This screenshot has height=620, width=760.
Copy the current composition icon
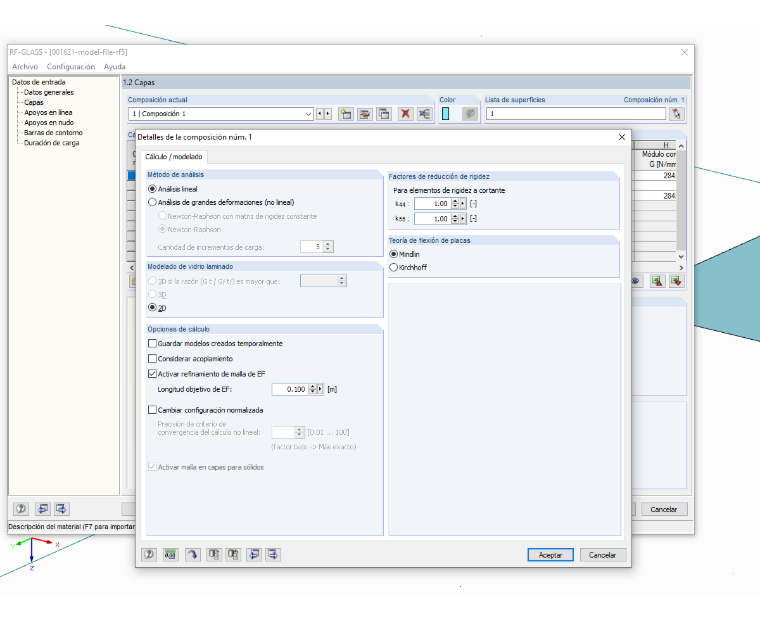(x=384, y=114)
